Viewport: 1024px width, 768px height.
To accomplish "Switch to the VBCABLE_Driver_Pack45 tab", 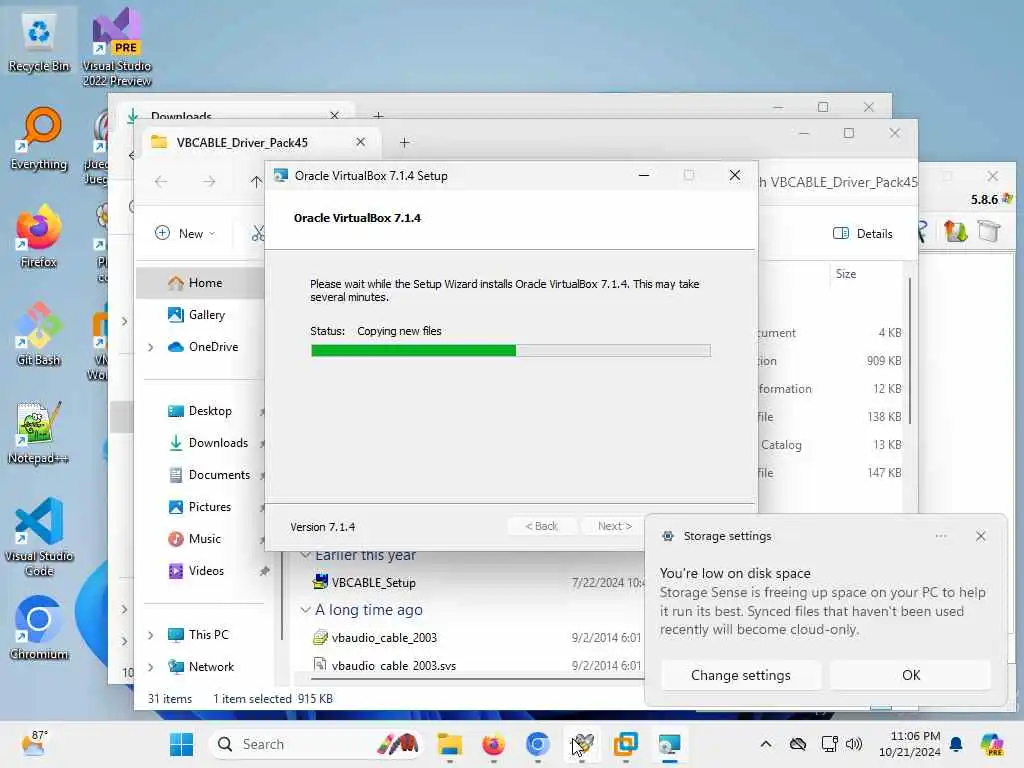I will [x=243, y=142].
